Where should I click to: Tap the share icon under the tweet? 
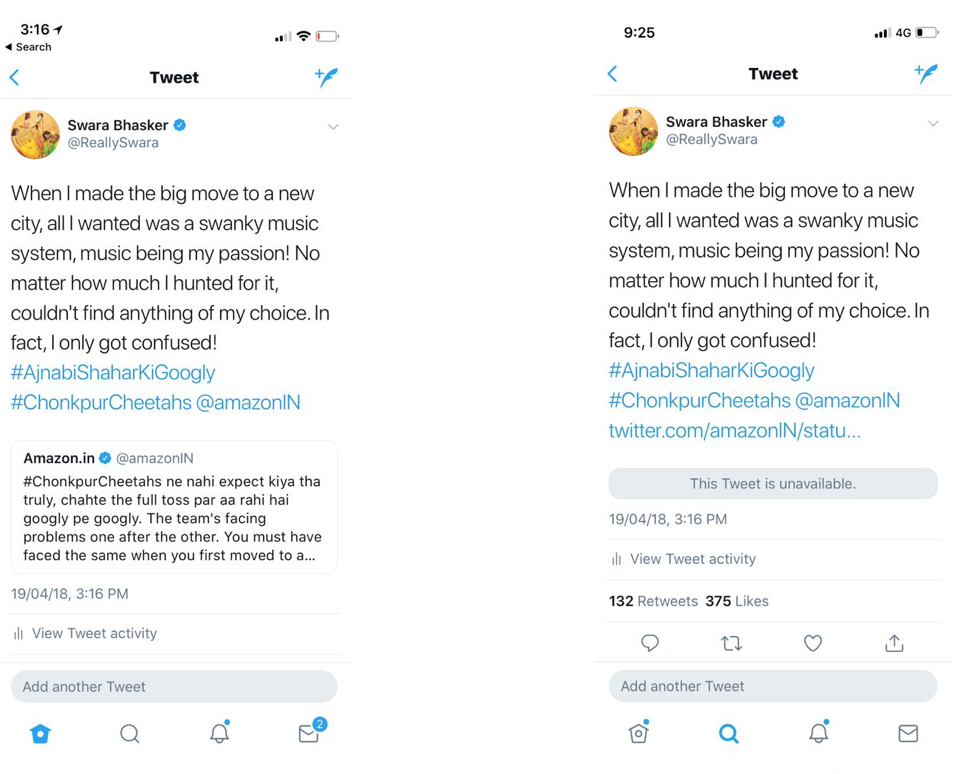click(x=894, y=643)
